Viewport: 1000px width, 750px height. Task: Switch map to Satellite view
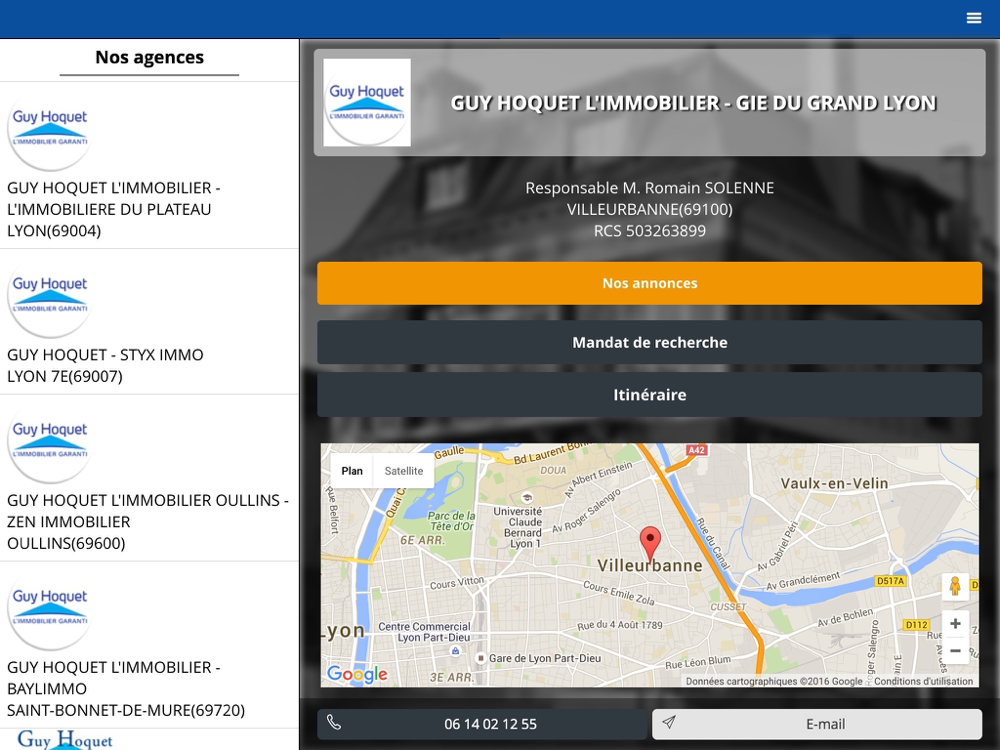coord(404,471)
